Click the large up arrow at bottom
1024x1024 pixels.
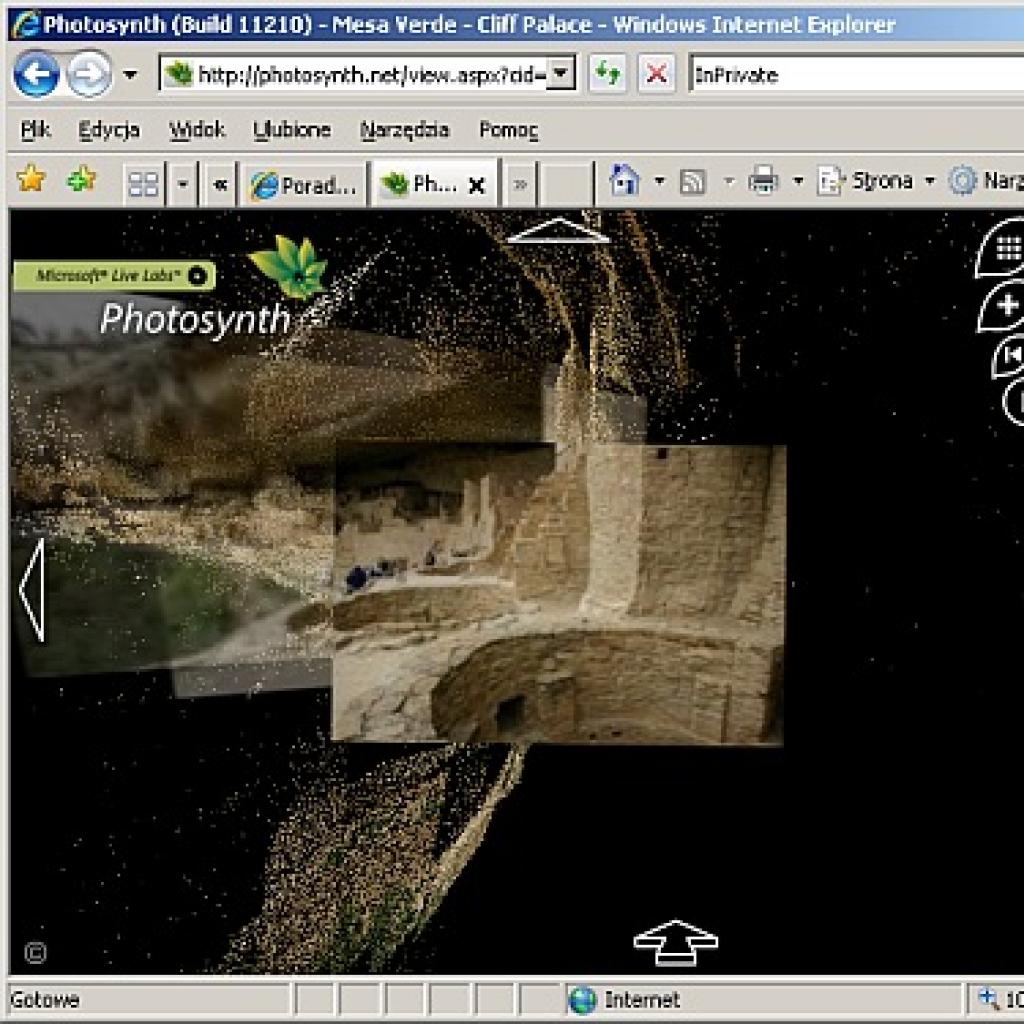tap(676, 941)
